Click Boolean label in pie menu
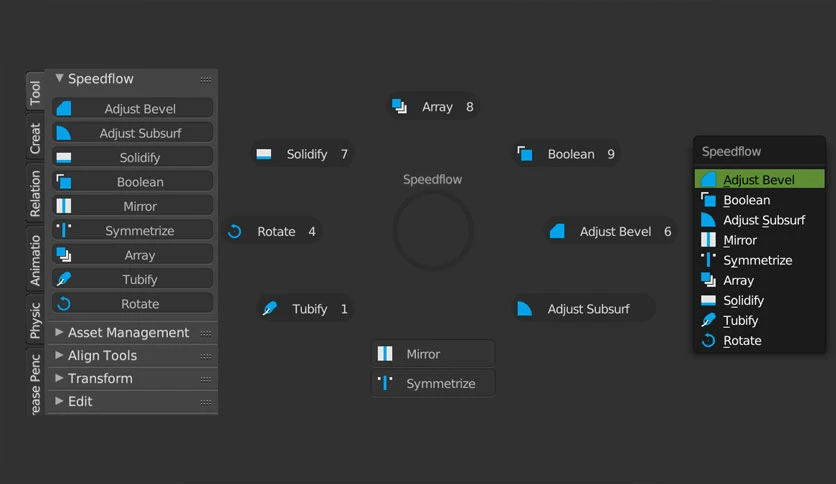Screen dimensions: 836x484 (571, 154)
